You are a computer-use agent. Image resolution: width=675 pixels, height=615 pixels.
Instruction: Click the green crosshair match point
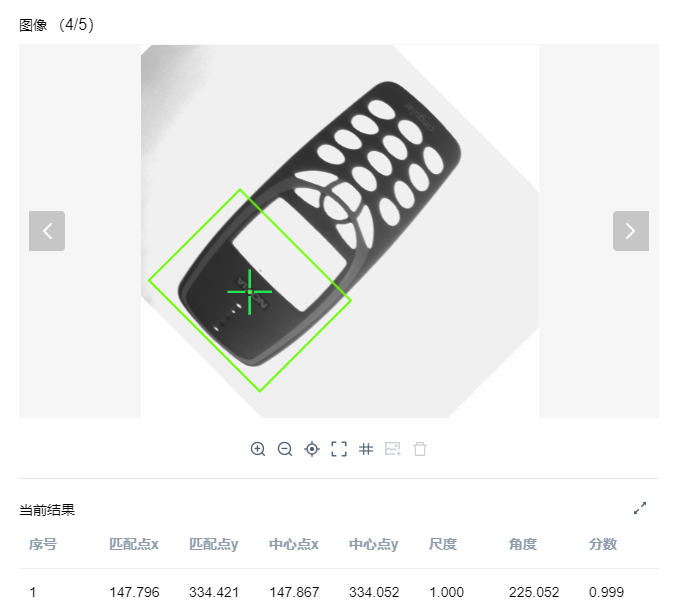click(250, 292)
